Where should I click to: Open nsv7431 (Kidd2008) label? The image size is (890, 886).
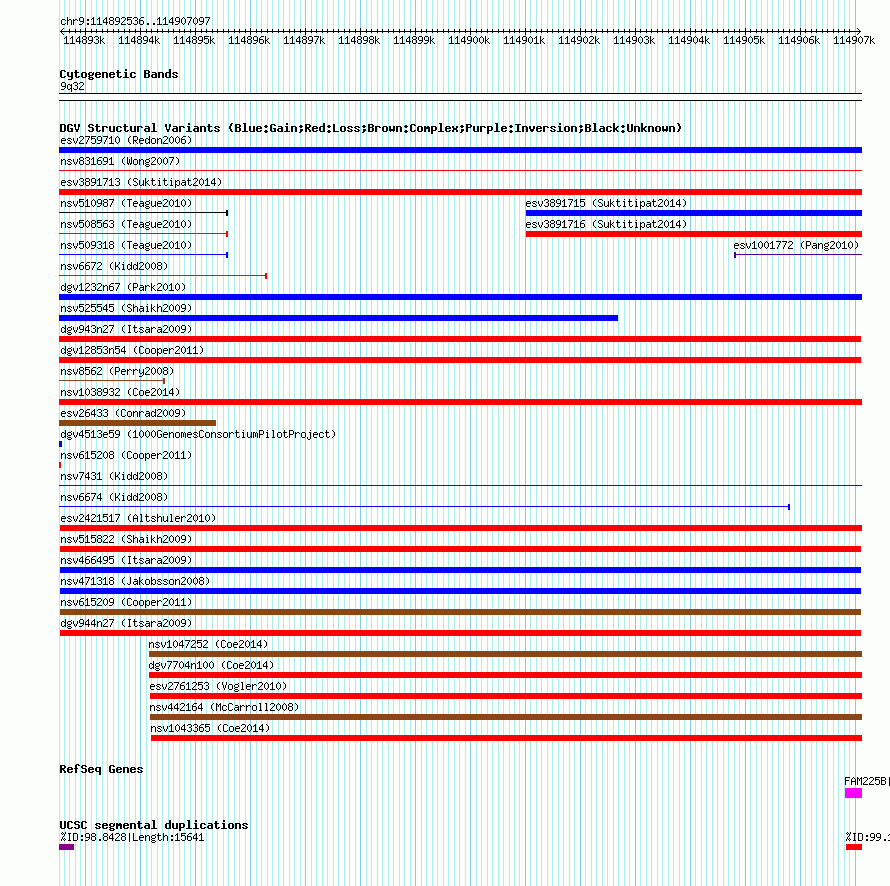tap(114, 476)
